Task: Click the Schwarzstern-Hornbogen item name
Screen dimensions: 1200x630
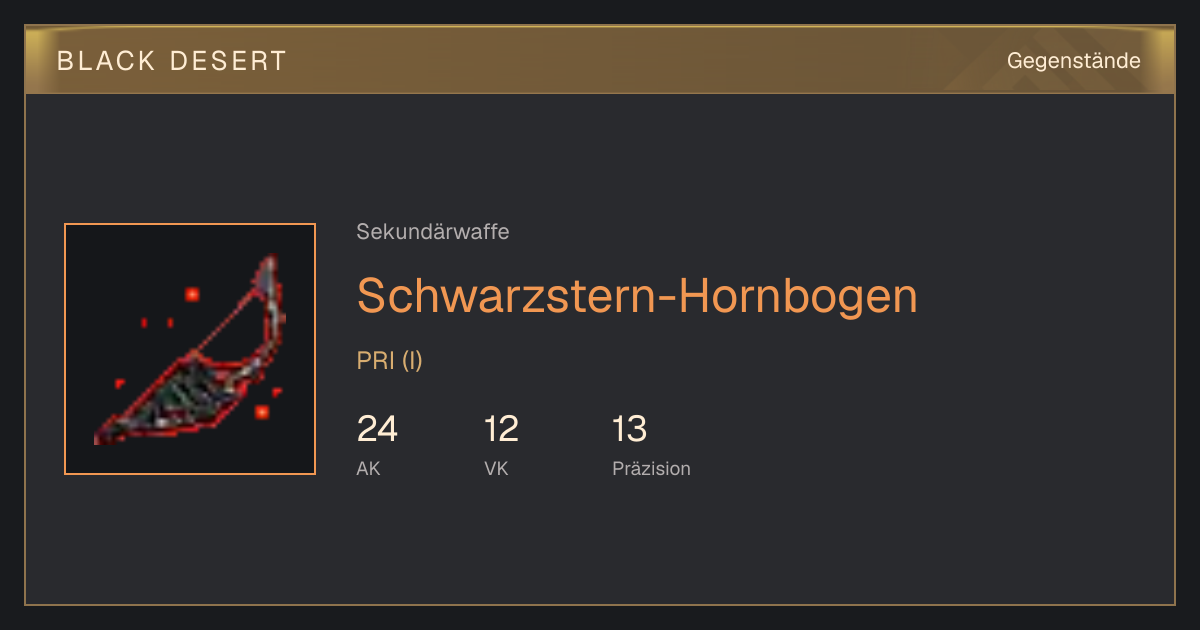Action: pyautogui.click(x=637, y=295)
